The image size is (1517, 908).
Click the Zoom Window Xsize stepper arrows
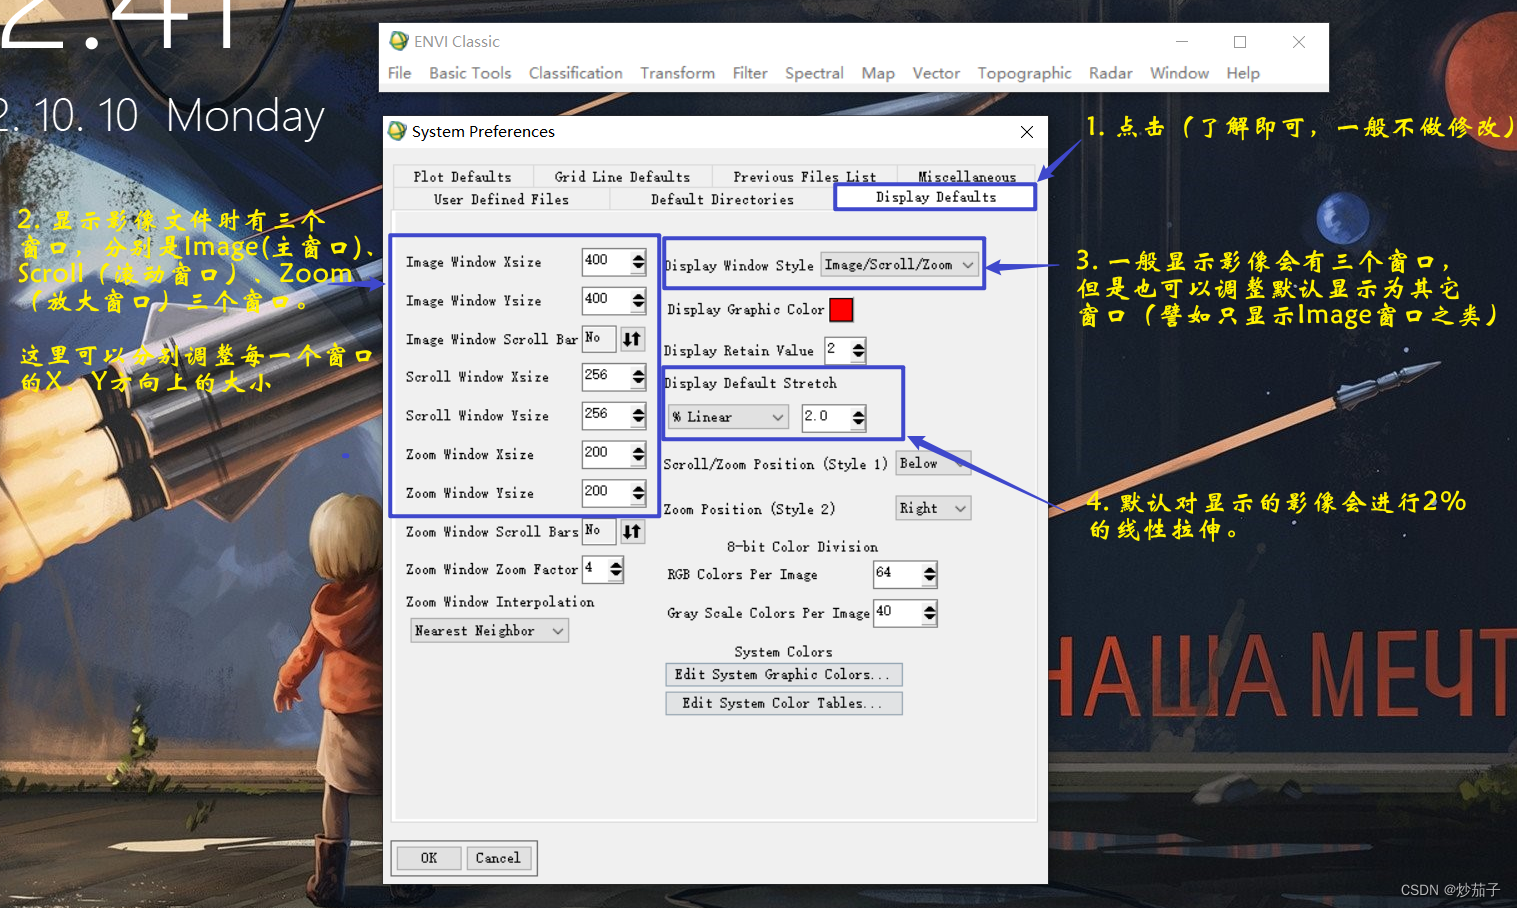(x=638, y=454)
